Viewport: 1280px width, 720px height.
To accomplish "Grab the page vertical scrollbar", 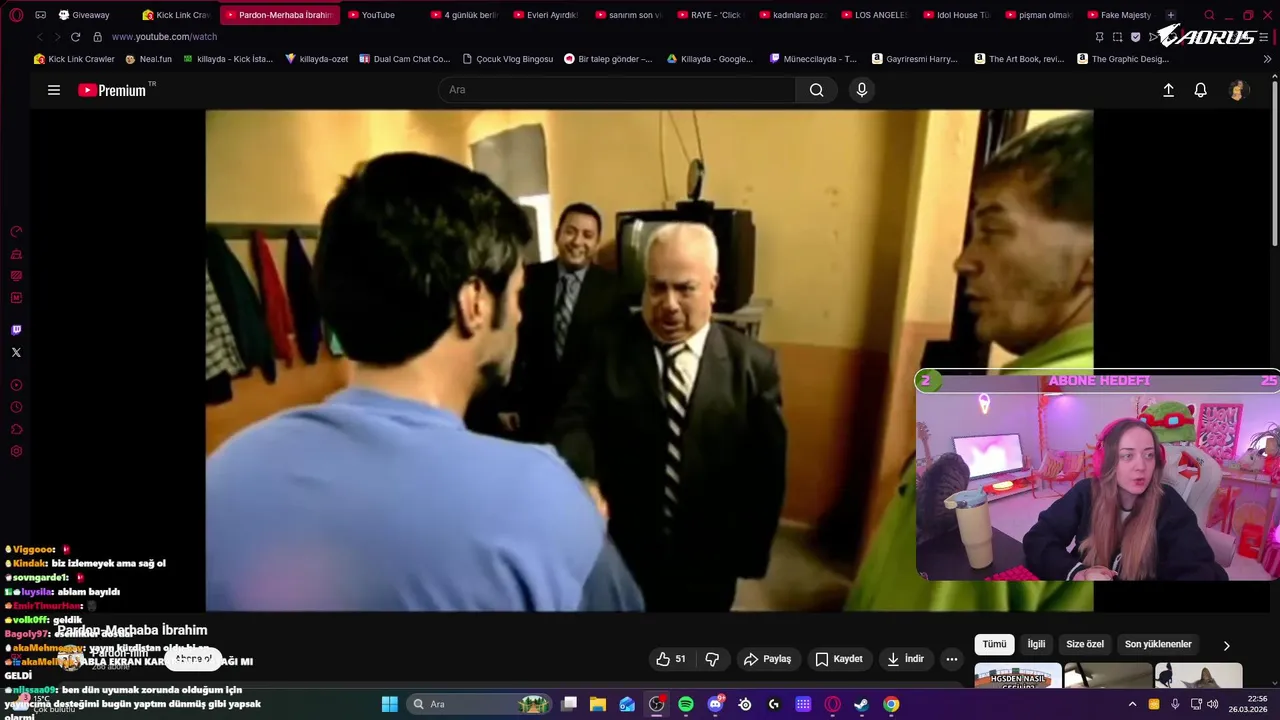I will [x=1274, y=162].
